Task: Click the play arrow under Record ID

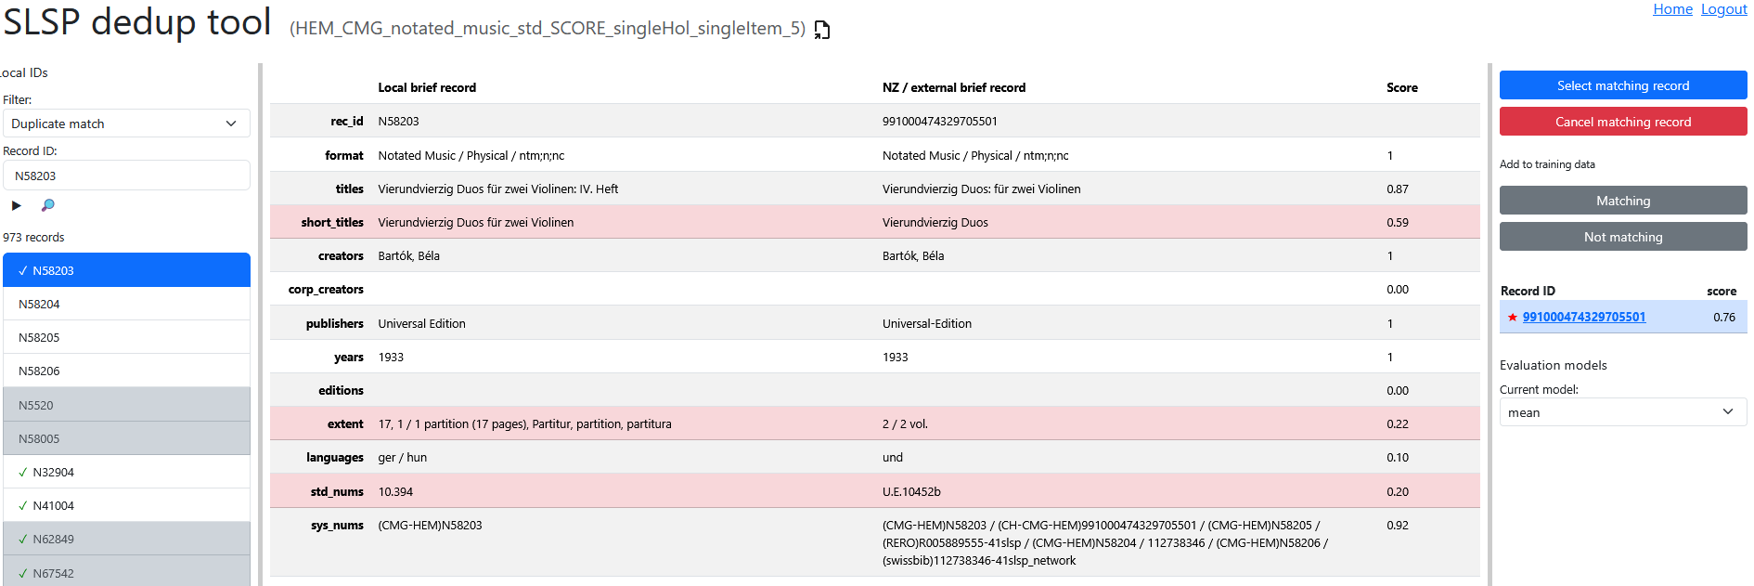Action: [16, 205]
